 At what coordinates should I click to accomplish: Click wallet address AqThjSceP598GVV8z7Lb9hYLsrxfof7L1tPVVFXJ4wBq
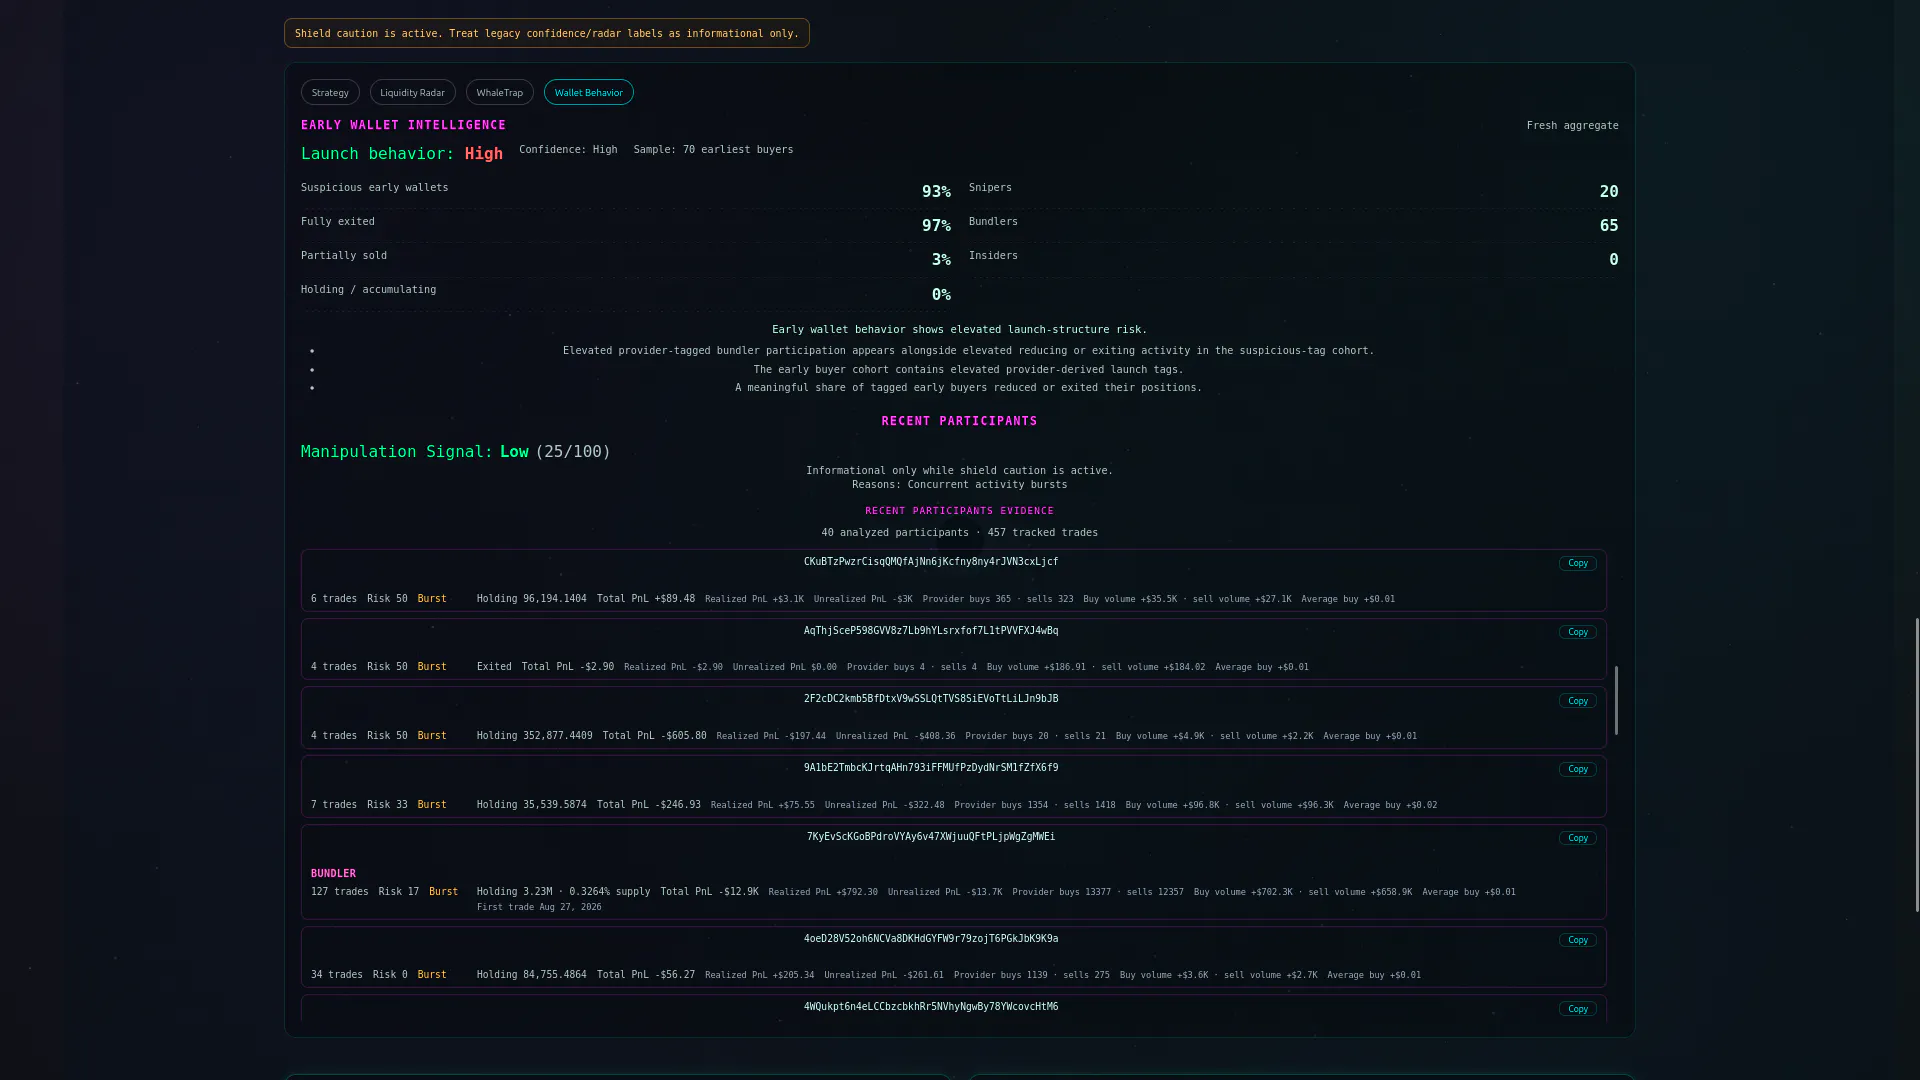[x=930, y=631]
